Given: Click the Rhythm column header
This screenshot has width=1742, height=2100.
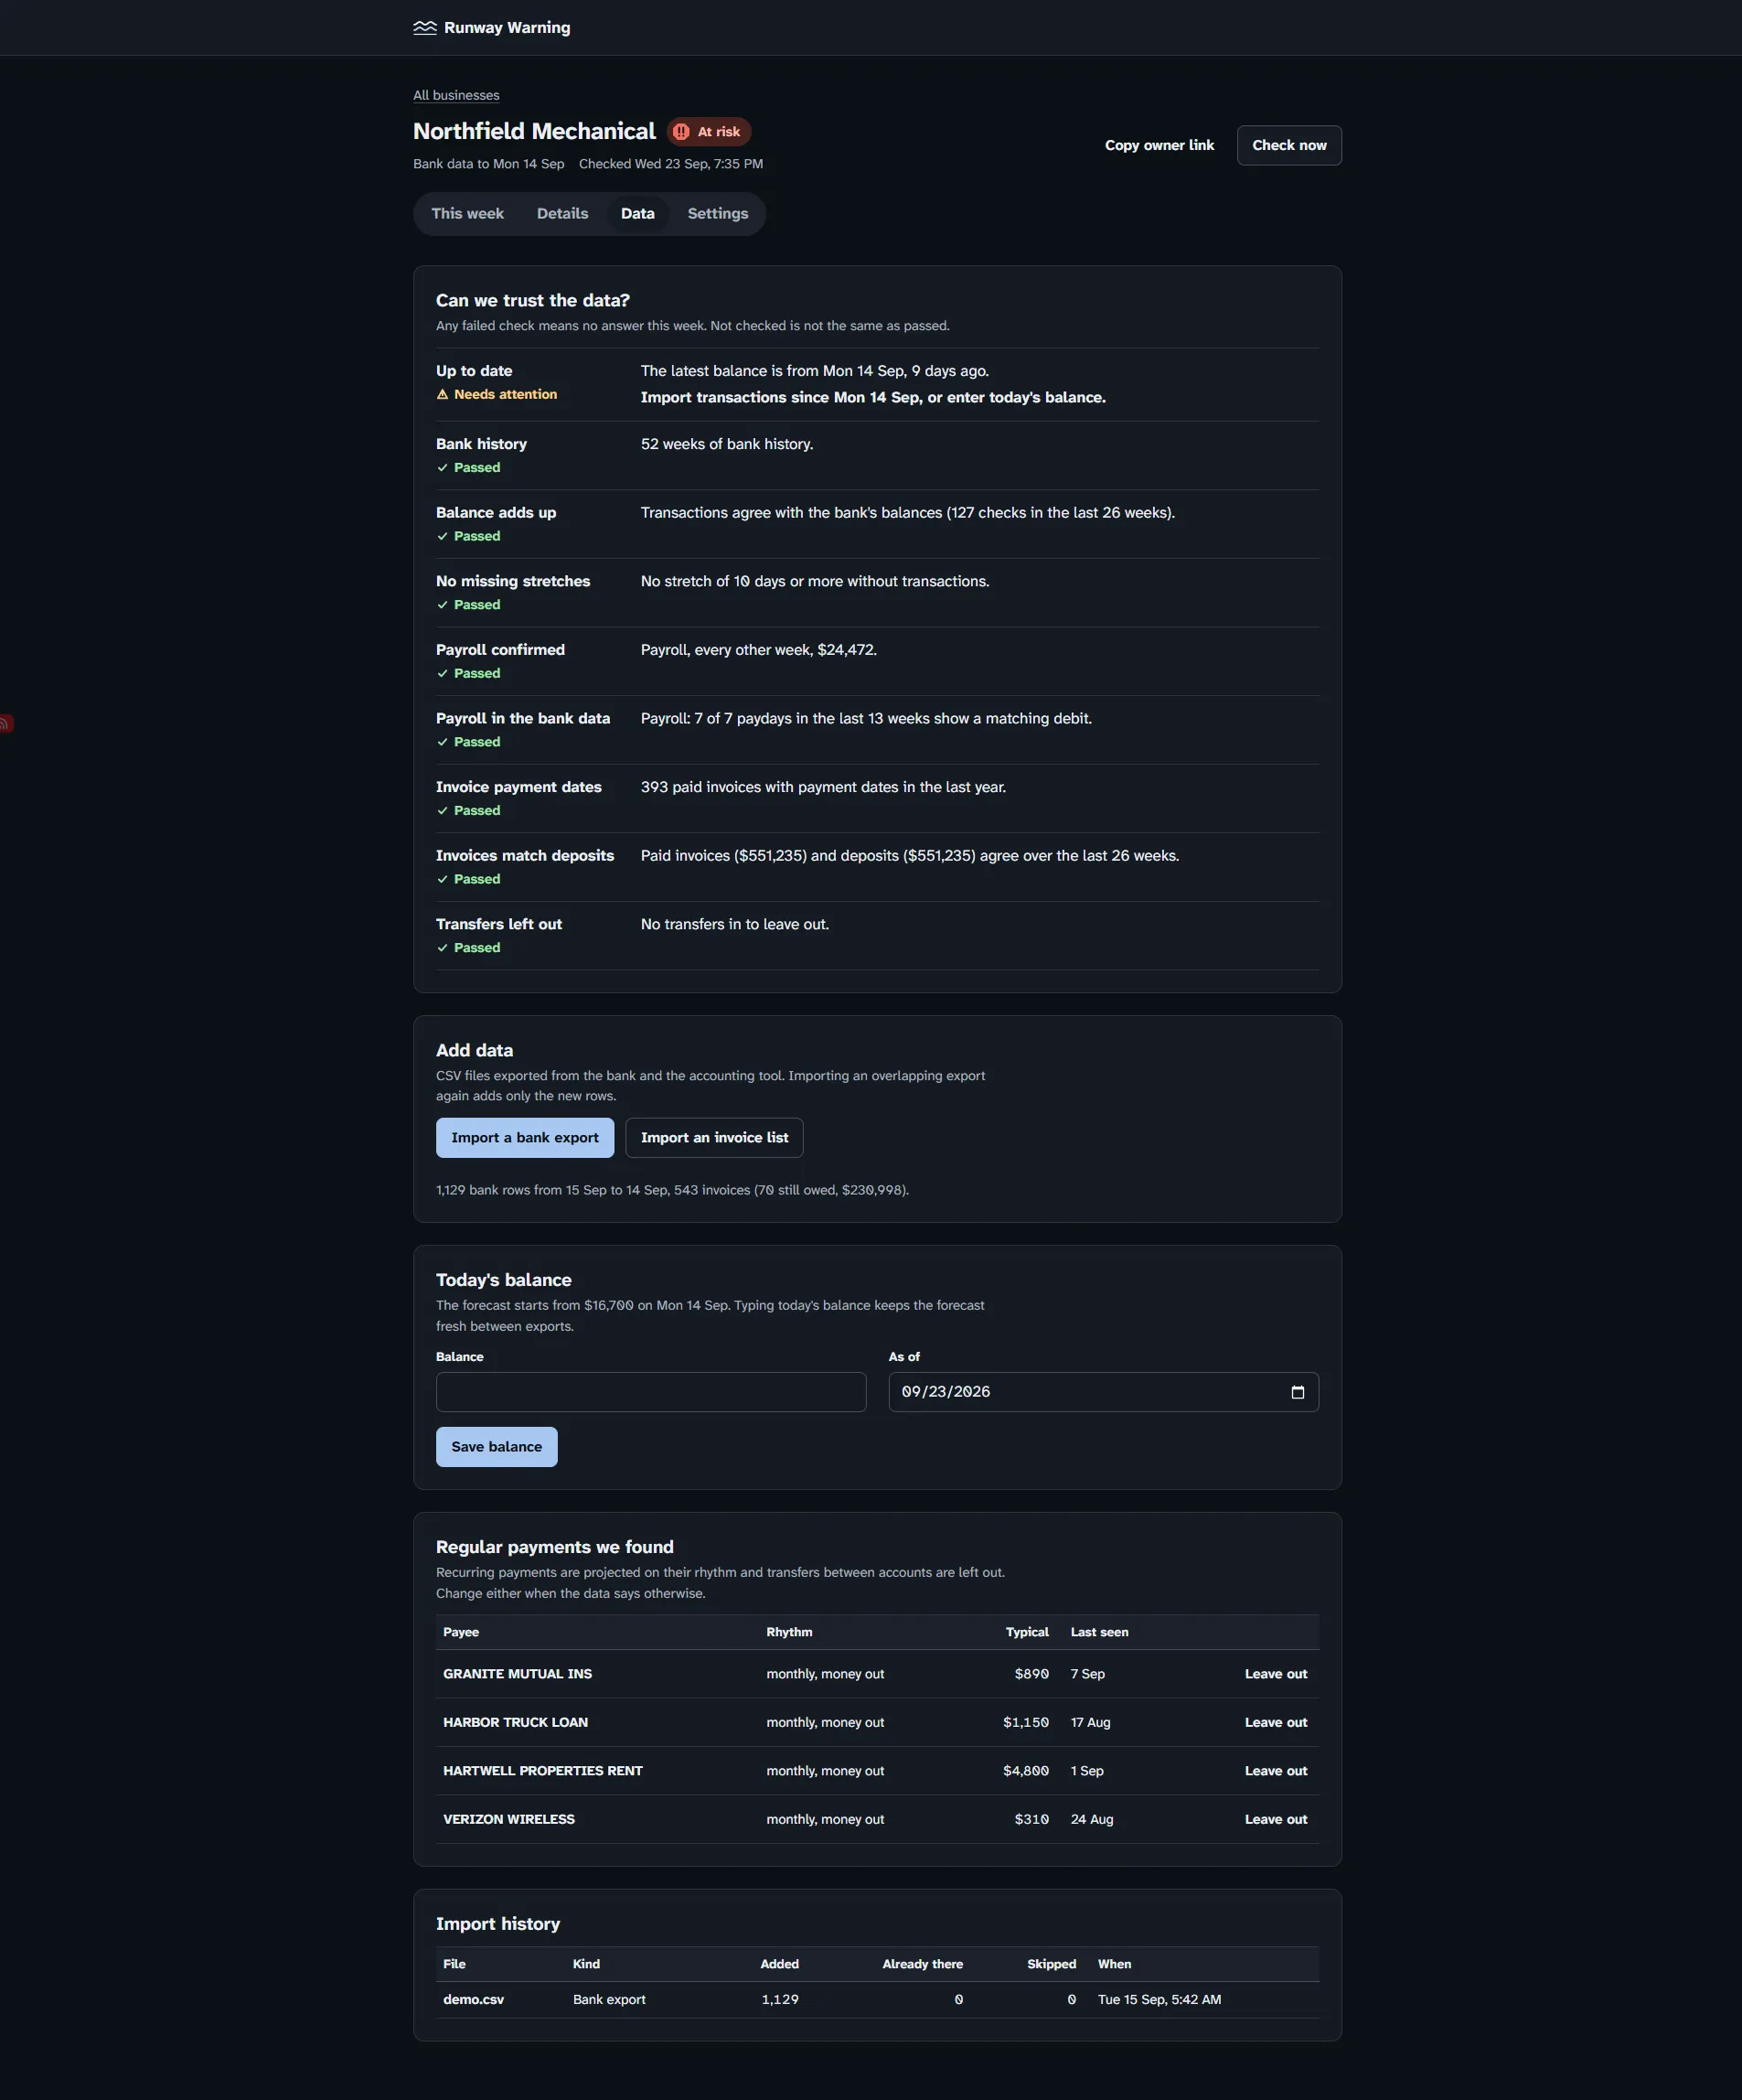Looking at the screenshot, I should (x=789, y=1632).
